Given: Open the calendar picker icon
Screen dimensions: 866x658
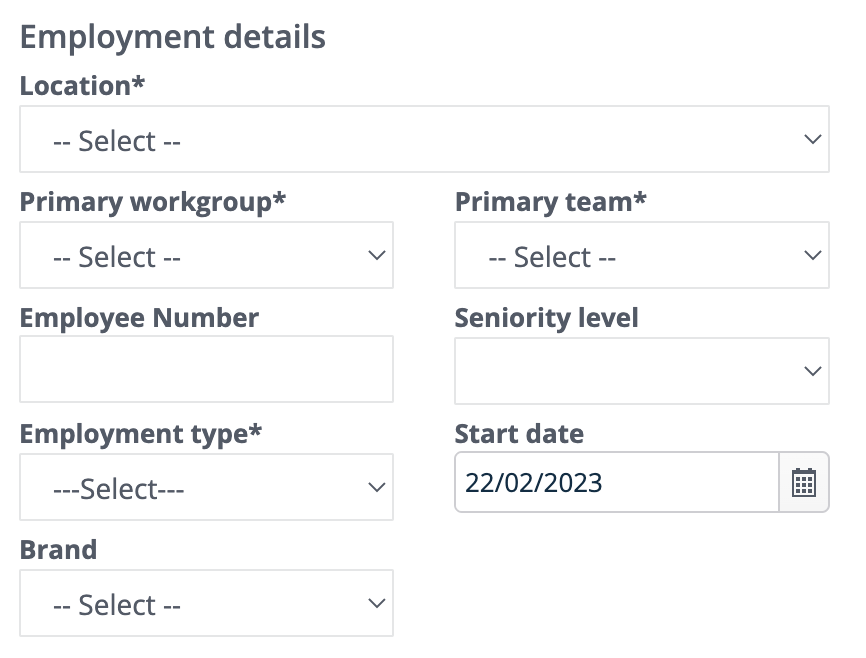Looking at the screenshot, I should [804, 482].
